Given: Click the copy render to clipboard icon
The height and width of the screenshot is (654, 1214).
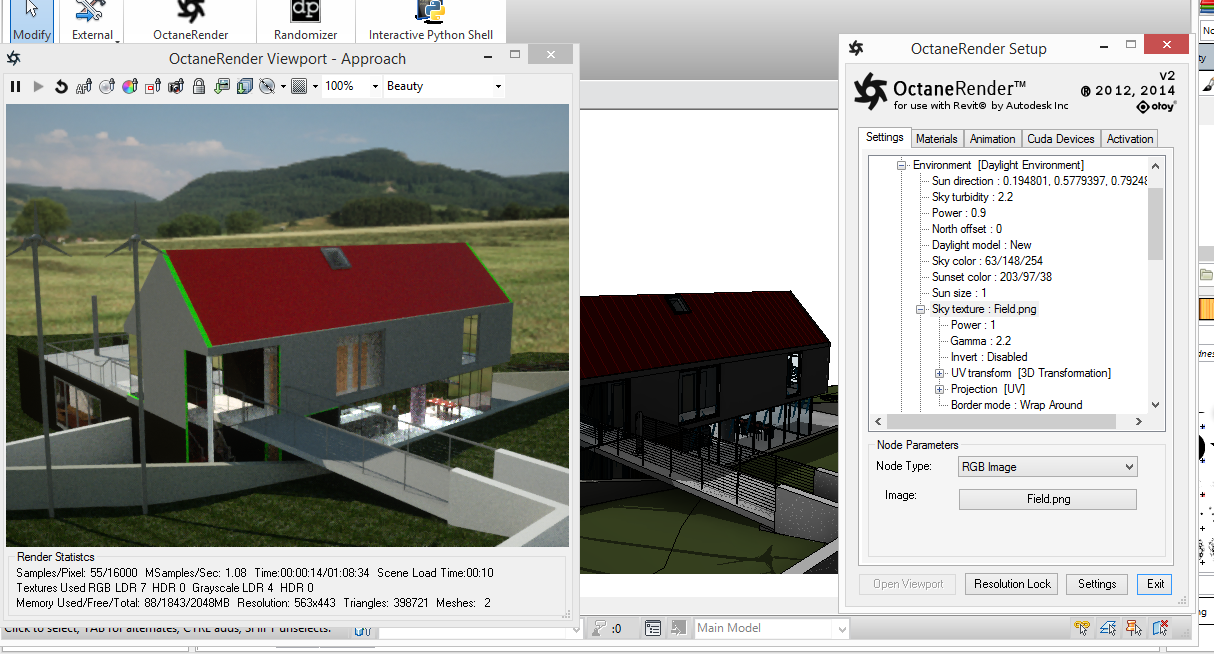Looking at the screenshot, I should click(245, 87).
